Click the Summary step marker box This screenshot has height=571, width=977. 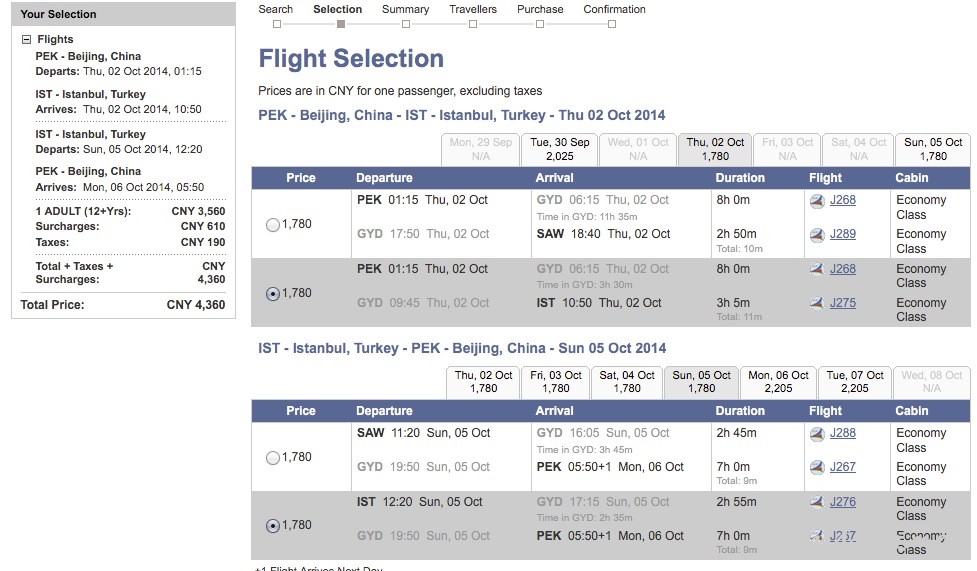pos(406,24)
